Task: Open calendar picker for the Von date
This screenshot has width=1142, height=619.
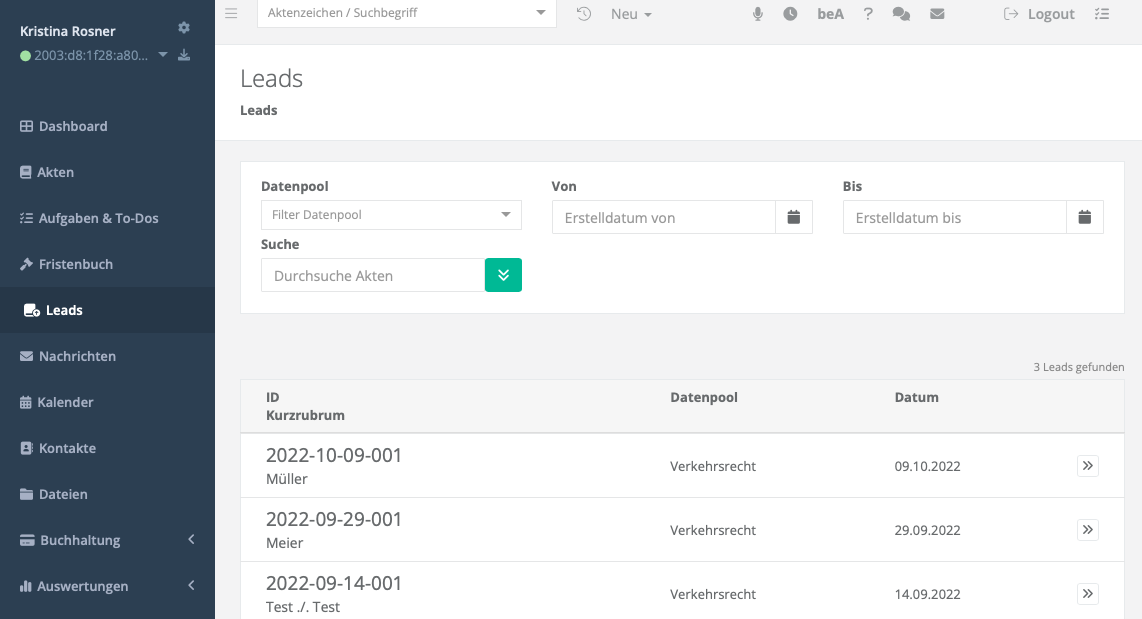Action: [x=794, y=217]
